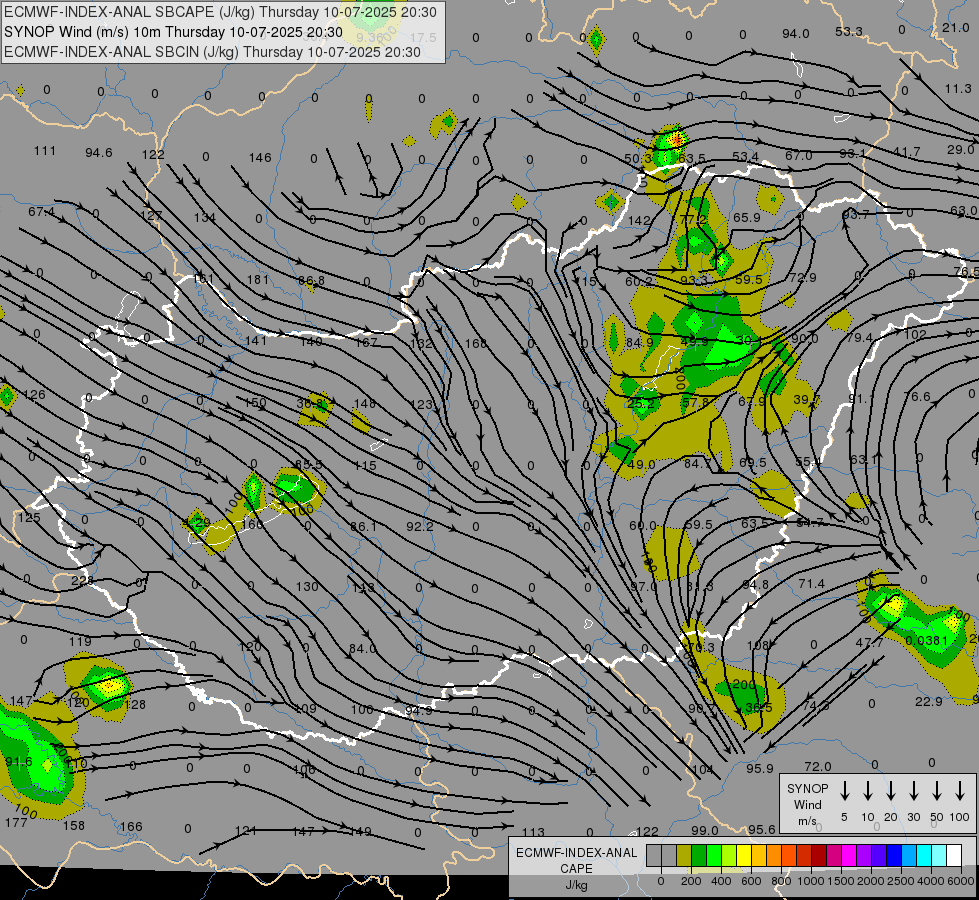This screenshot has width=979, height=900.
Task: Click the 30 m/s arrow in wind legend
Action: (913, 791)
